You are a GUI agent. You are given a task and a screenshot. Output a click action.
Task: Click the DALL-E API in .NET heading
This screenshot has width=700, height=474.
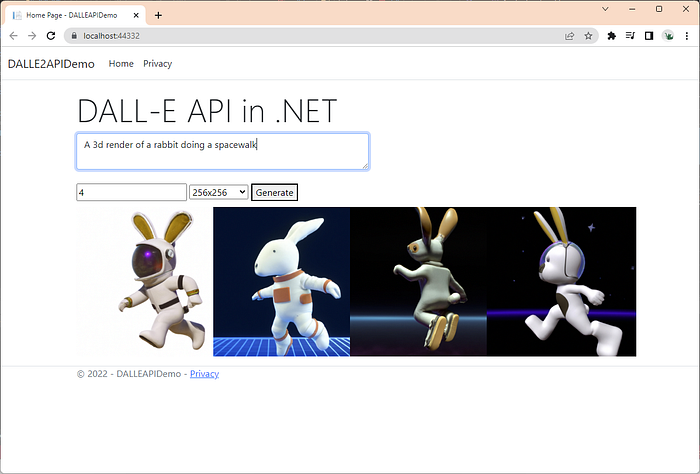207,111
